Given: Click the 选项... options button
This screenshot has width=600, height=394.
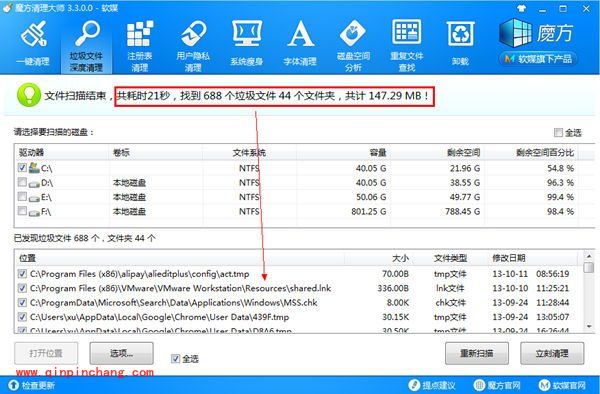Looking at the screenshot, I should click(x=122, y=353).
